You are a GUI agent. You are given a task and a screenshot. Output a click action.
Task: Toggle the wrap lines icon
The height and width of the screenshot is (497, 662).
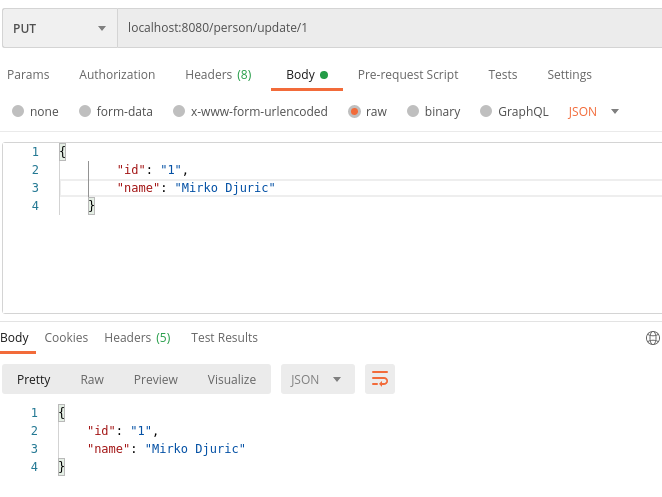[380, 379]
